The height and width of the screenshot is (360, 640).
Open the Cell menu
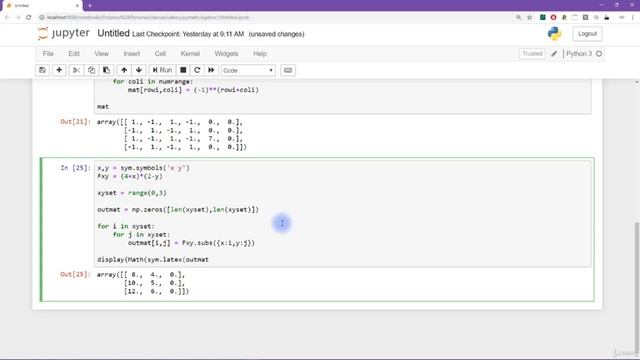tap(160, 54)
